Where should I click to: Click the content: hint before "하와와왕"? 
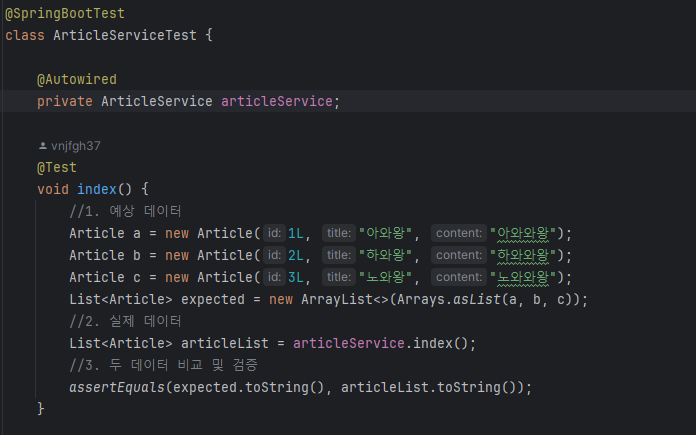click(459, 255)
